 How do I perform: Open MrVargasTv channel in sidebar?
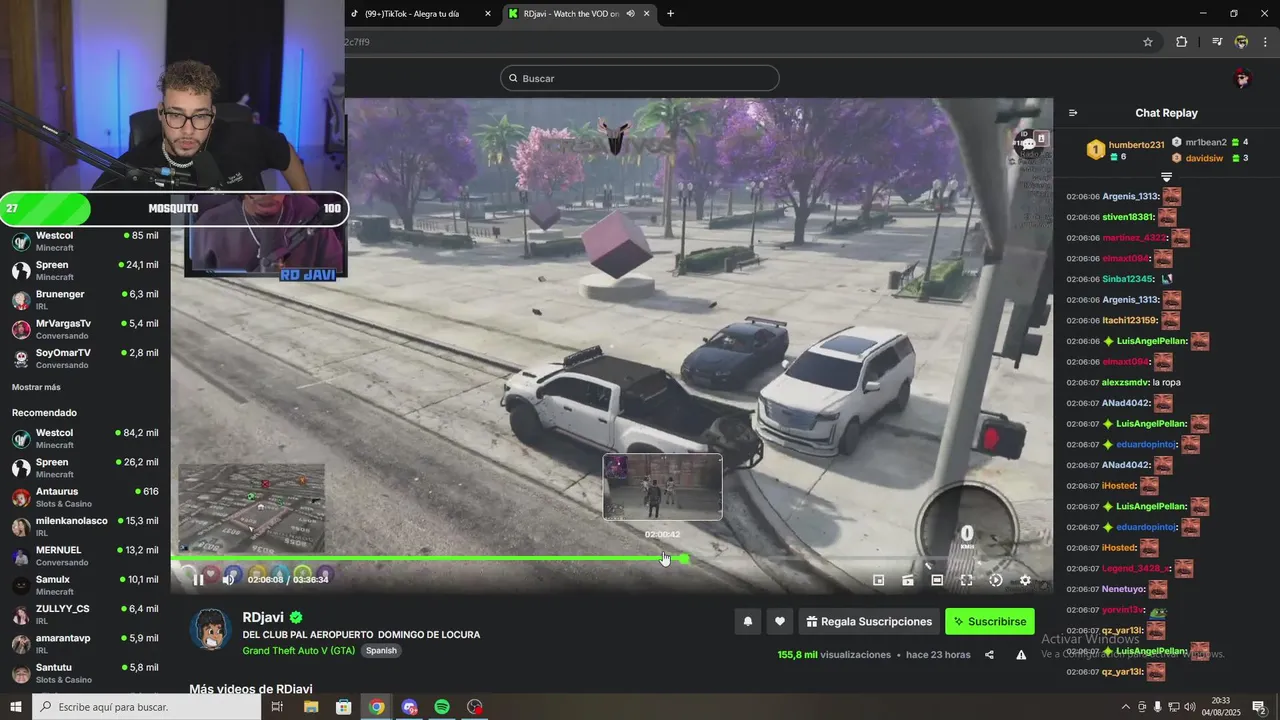(85, 329)
